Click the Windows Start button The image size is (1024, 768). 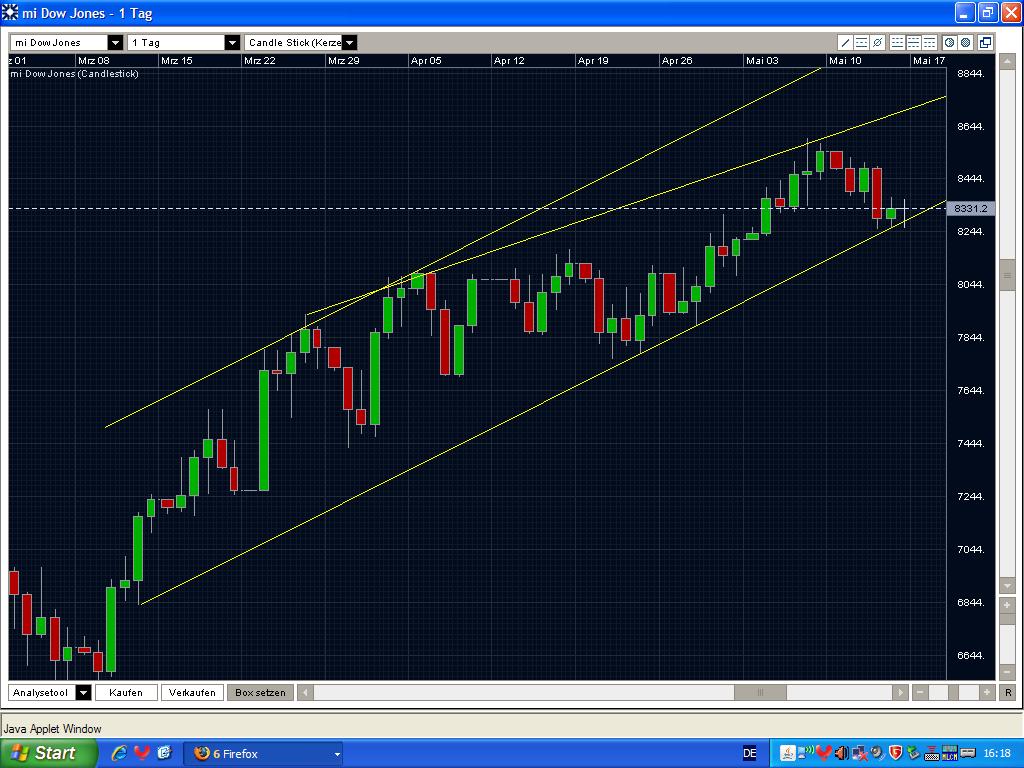(x=48, y=753)
